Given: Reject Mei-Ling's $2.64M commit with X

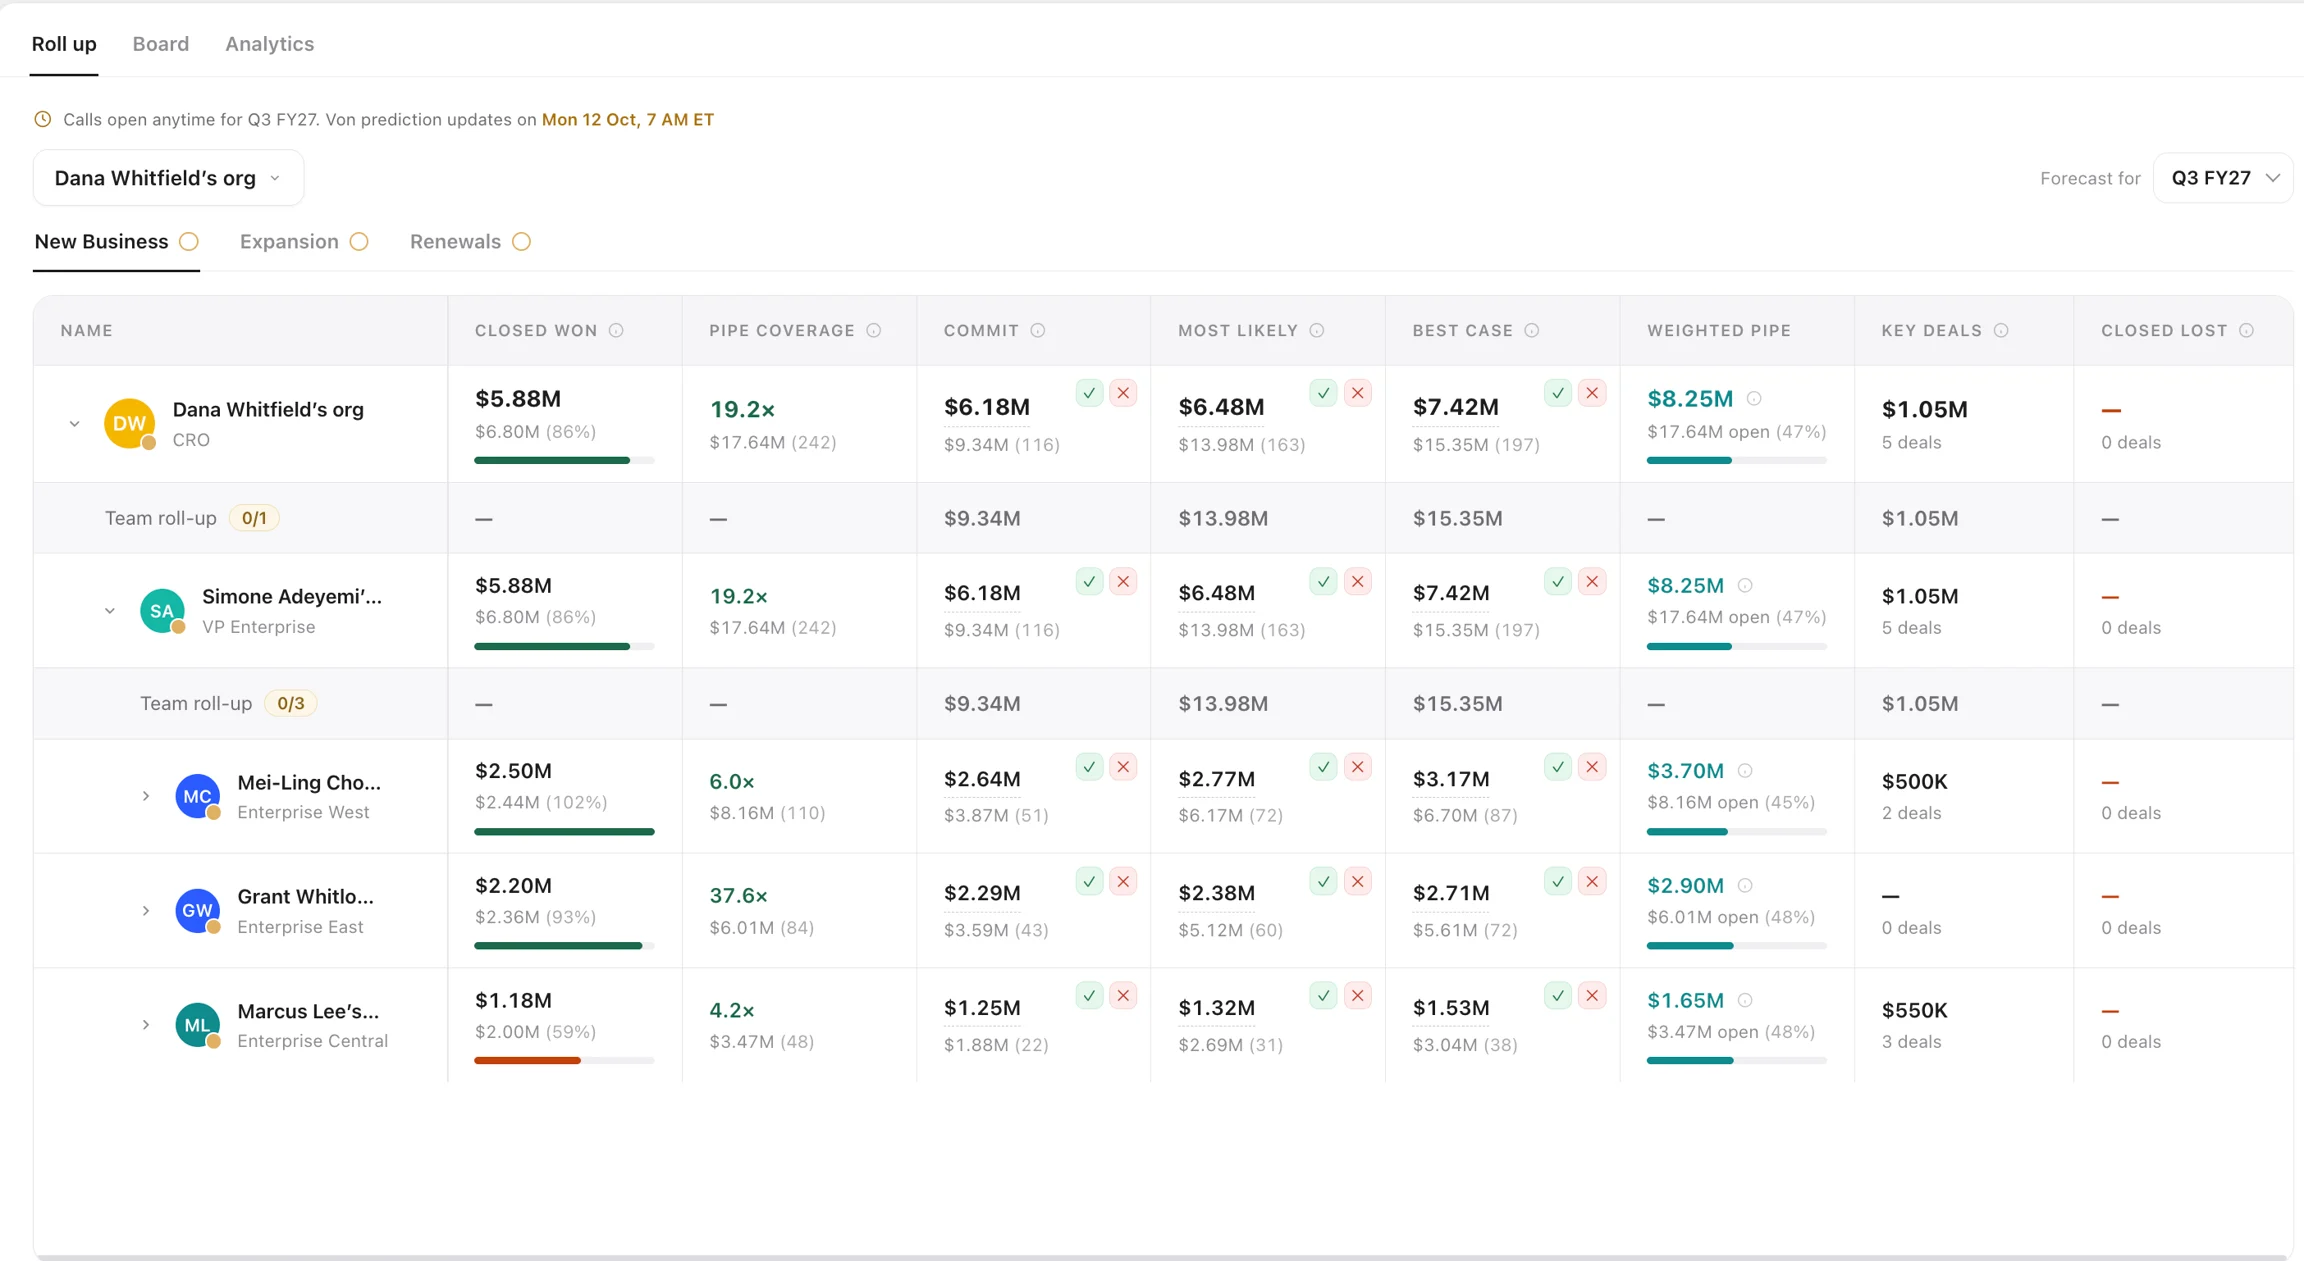Looking at the screenshot, I should (x=1123, y=767).
